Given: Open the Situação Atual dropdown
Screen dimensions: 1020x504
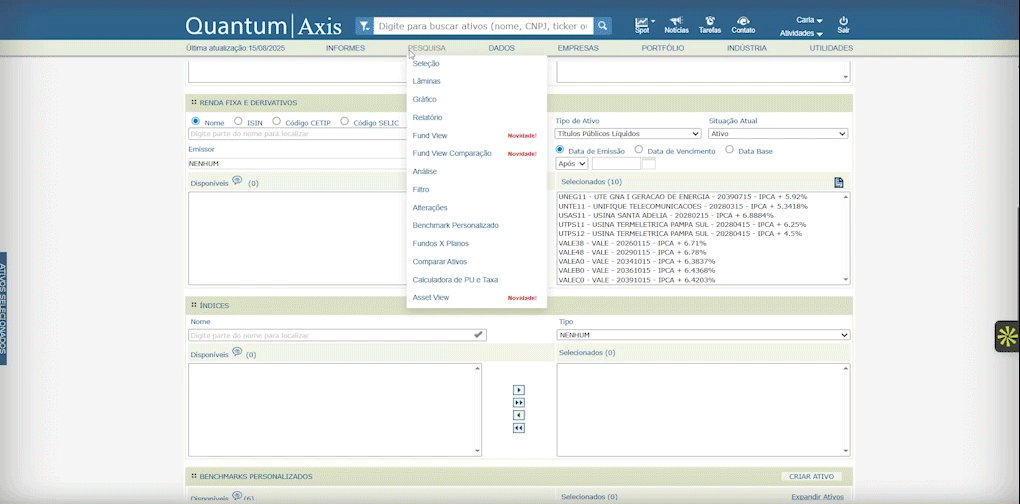Looking at the screenshot, I should 778,133.
